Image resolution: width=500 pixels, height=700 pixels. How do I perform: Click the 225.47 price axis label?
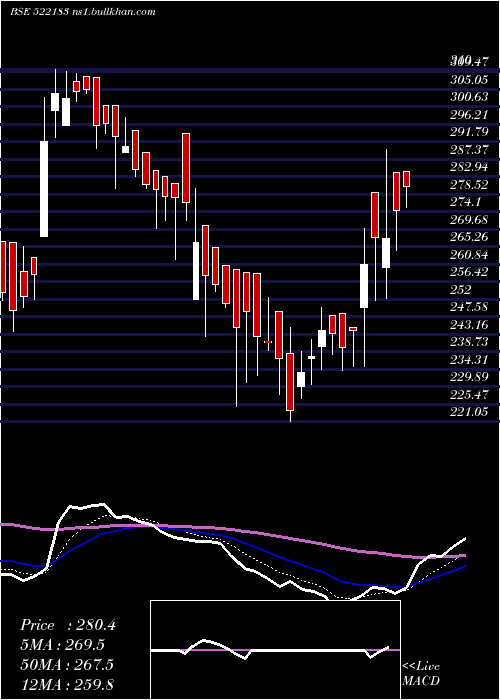click(x=468, y=395)
